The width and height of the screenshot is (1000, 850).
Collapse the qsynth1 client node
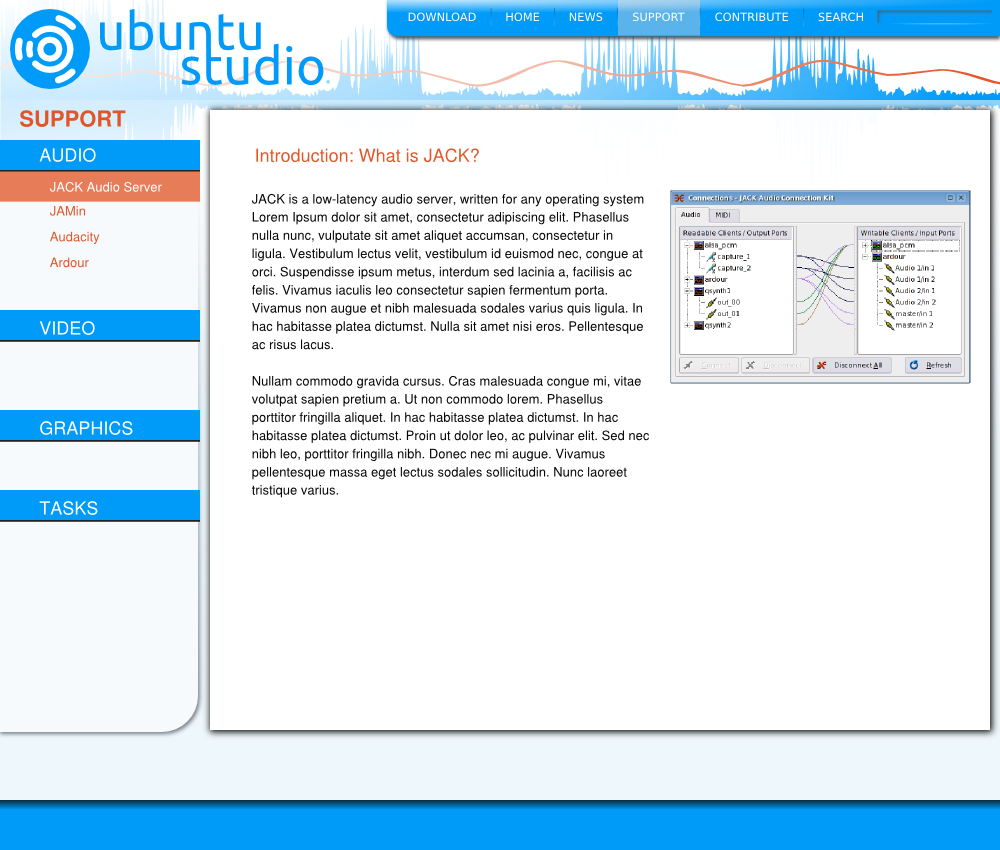pyautogui.click(x=688, y=291)
